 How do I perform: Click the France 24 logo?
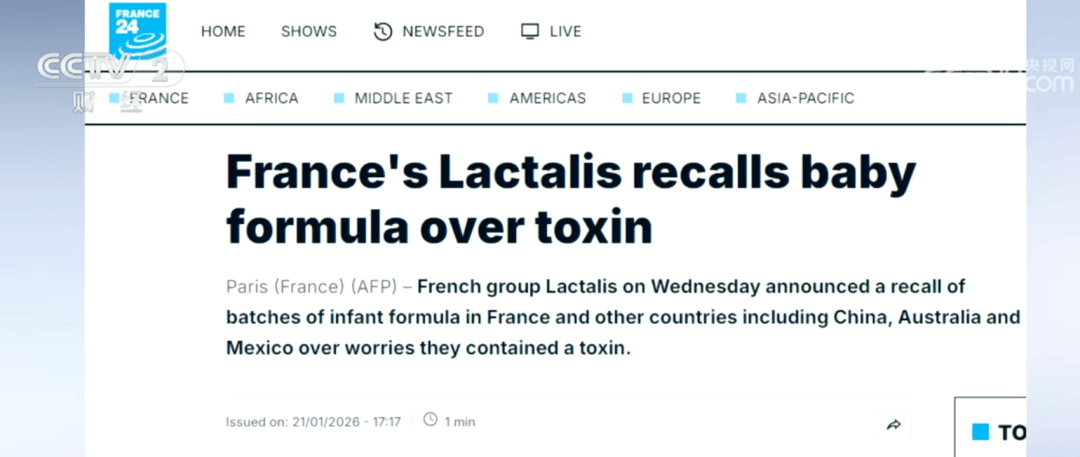138,30
